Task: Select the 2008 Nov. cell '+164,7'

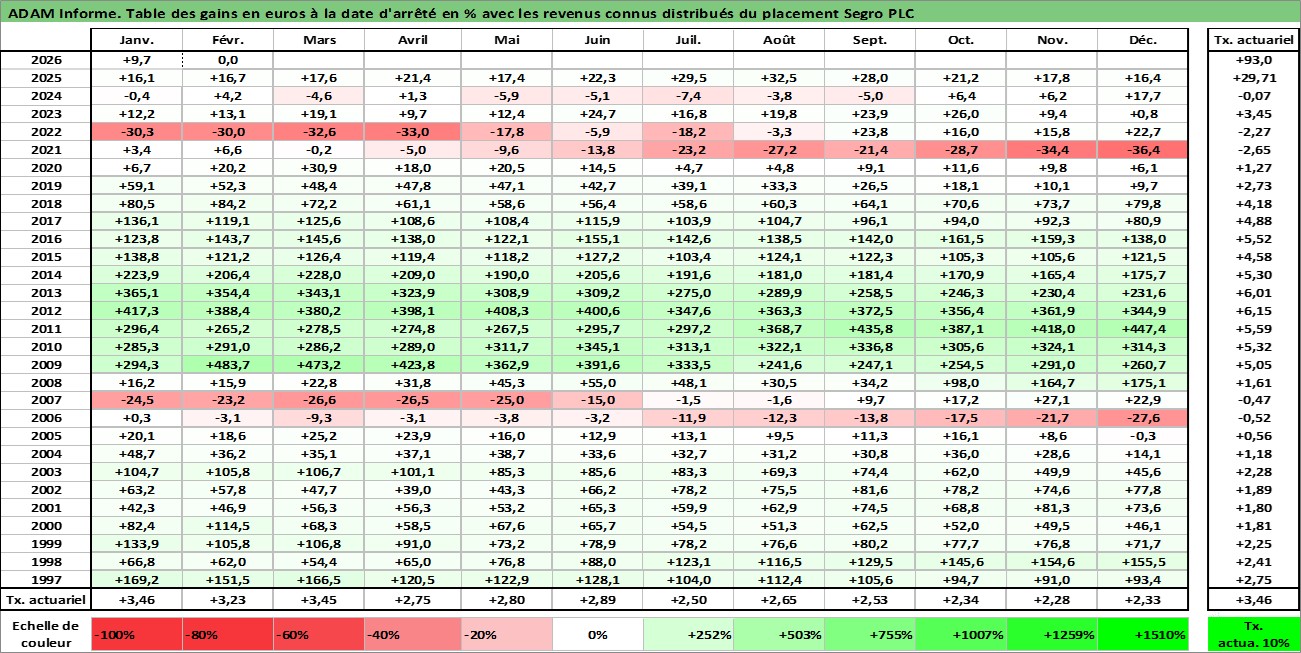Action: click(1051, 382)
